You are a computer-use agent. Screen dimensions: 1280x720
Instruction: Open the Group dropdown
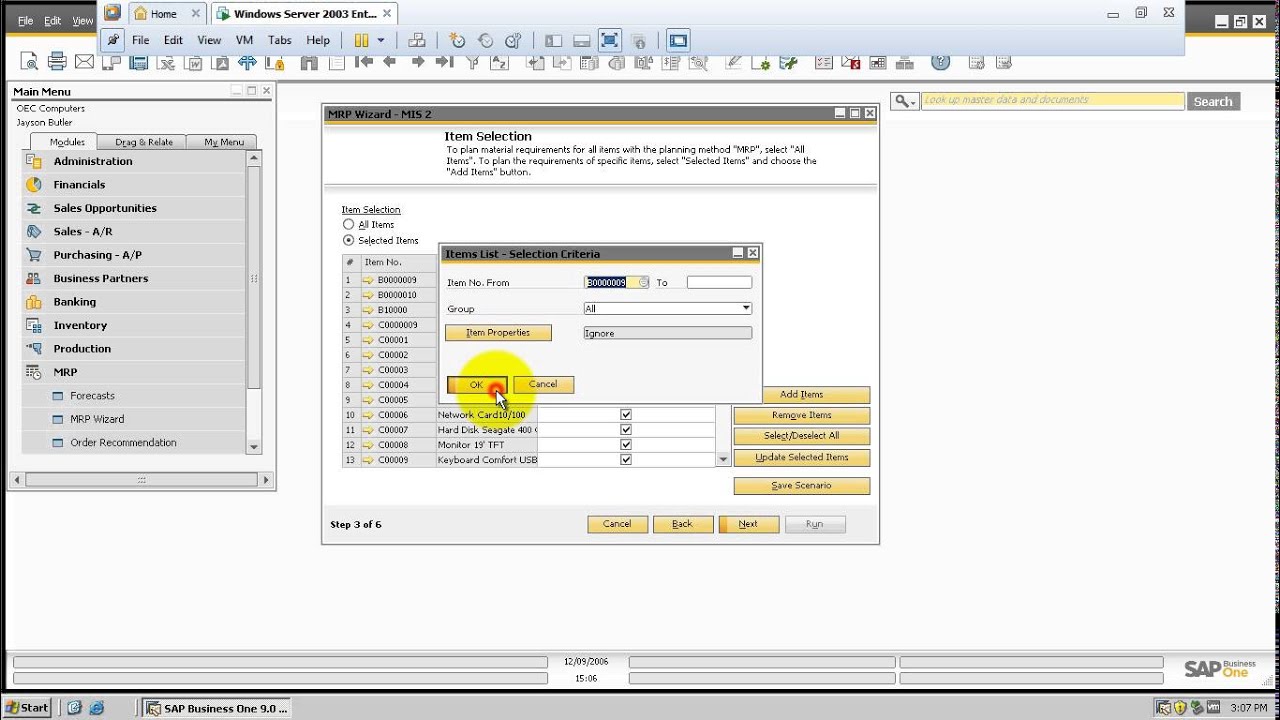click(x=746, y=309)
